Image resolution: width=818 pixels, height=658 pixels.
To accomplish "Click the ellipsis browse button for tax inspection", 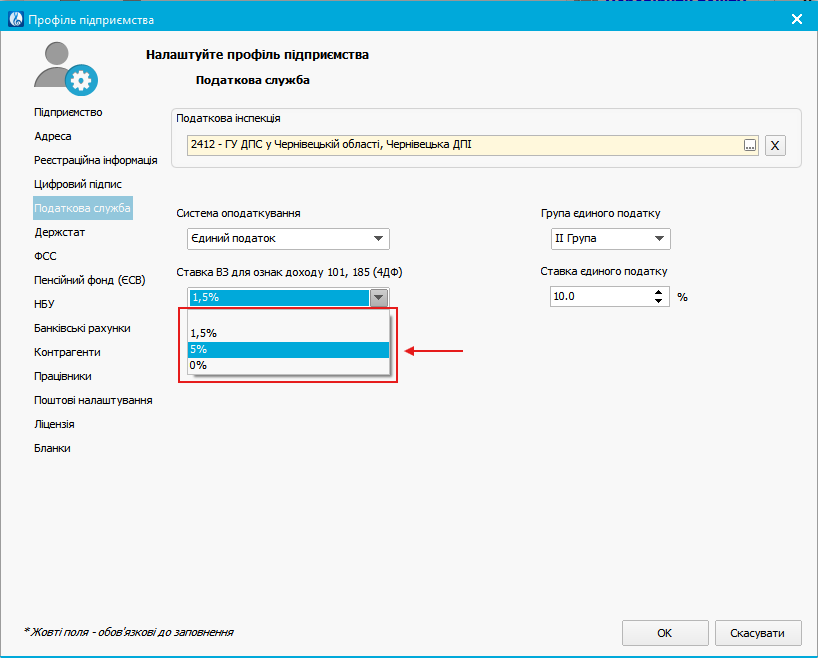I will click(749, 145).
